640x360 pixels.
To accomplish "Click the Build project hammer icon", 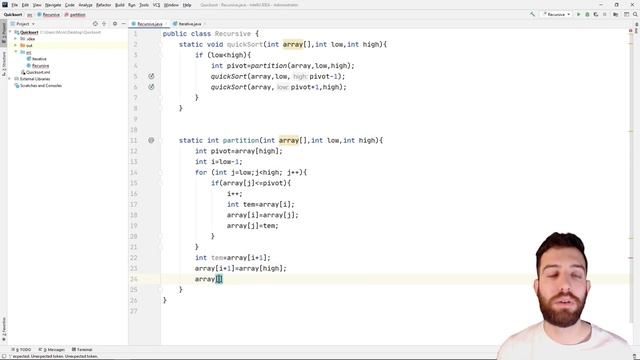I will [x=532, y=14].
